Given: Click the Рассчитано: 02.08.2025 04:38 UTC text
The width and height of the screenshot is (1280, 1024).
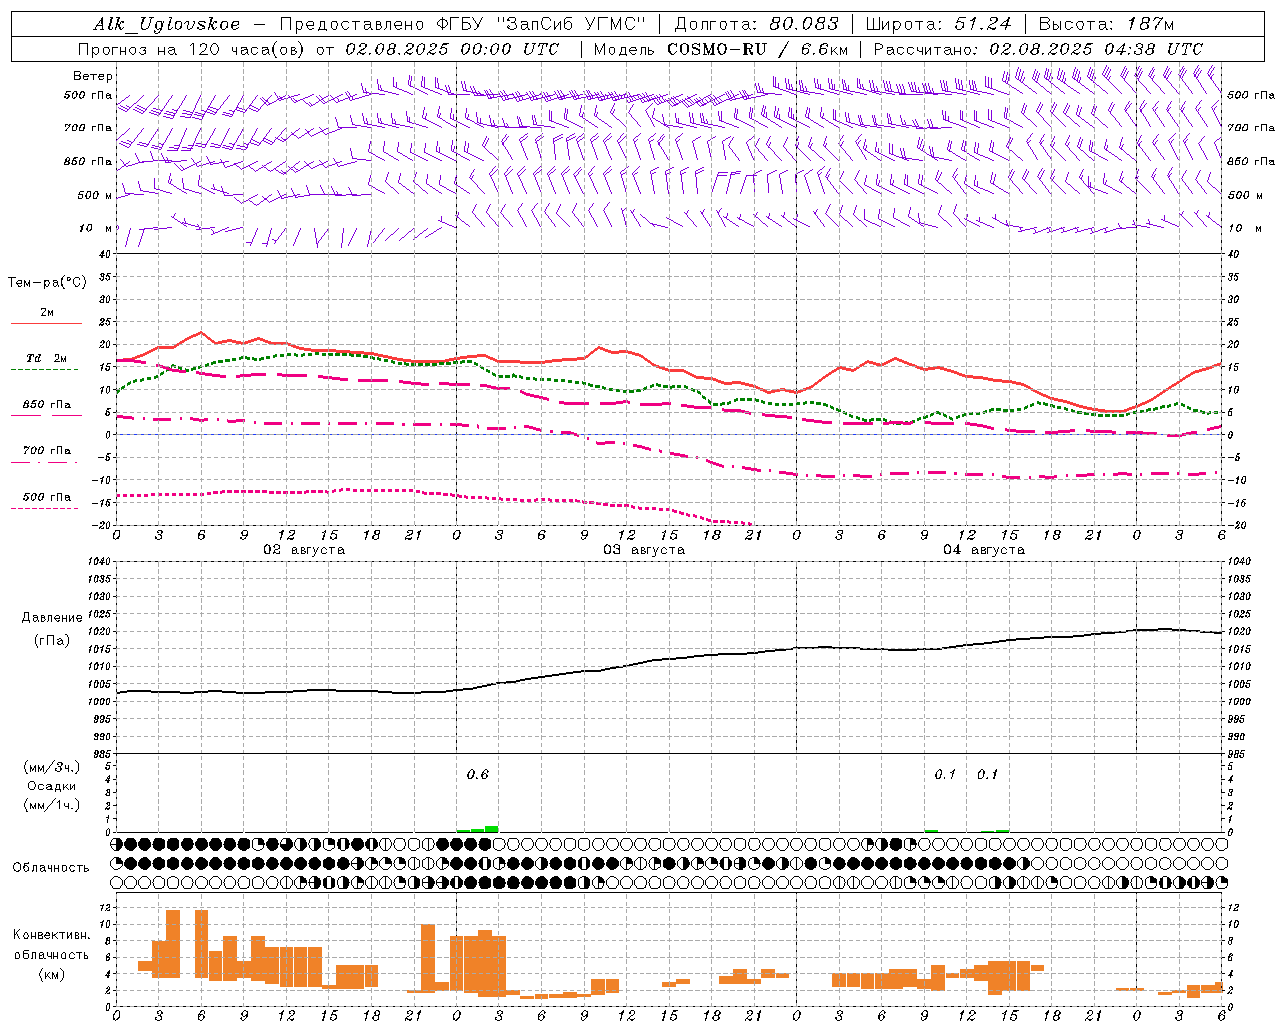Looking at the screenshot, I should pos(1038,49).
